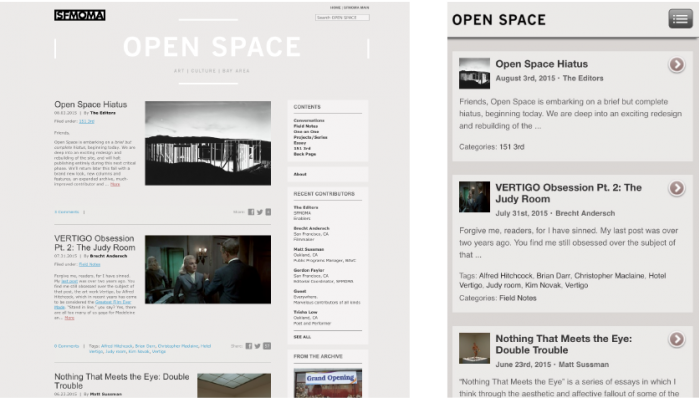The image size is (700, 398).
Task: Open the About link in sidebar
Action: click(300, 174)
